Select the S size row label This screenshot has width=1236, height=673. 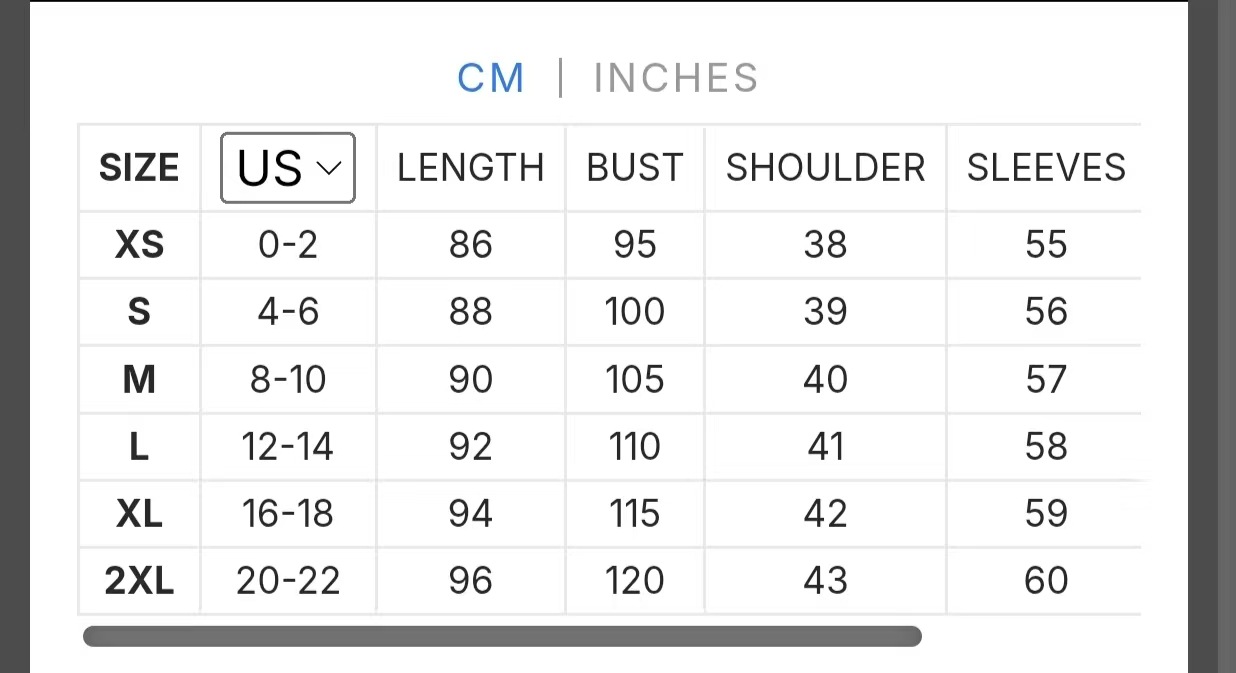pyautogui.click(x=139, y=312)
